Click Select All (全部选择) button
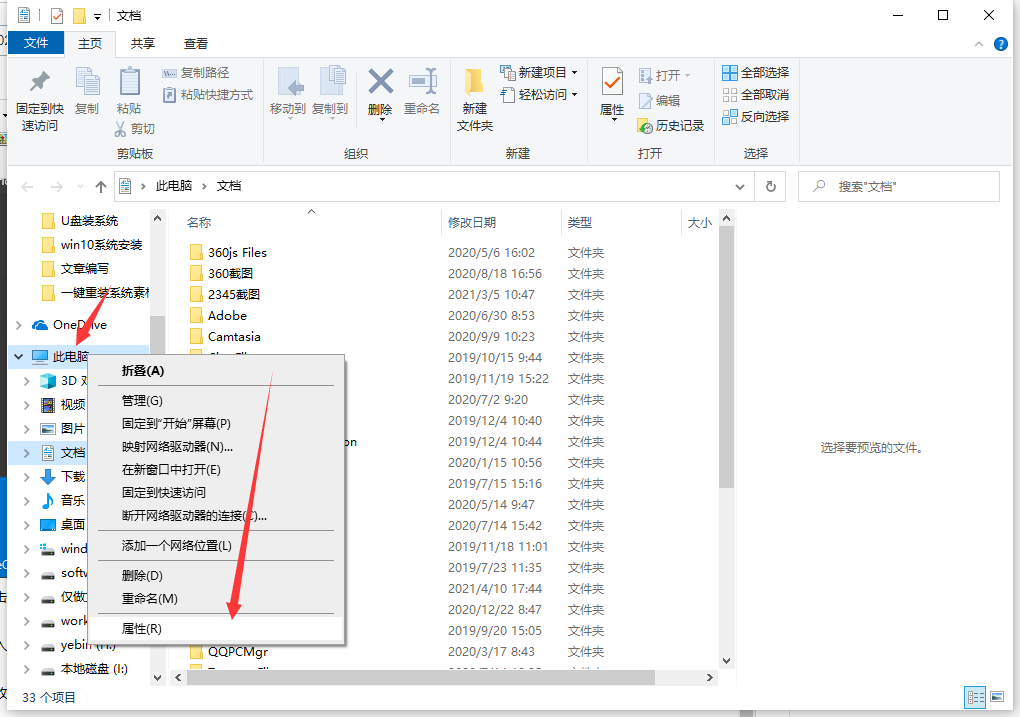1020x717 pixels. (x=756, y=72)
